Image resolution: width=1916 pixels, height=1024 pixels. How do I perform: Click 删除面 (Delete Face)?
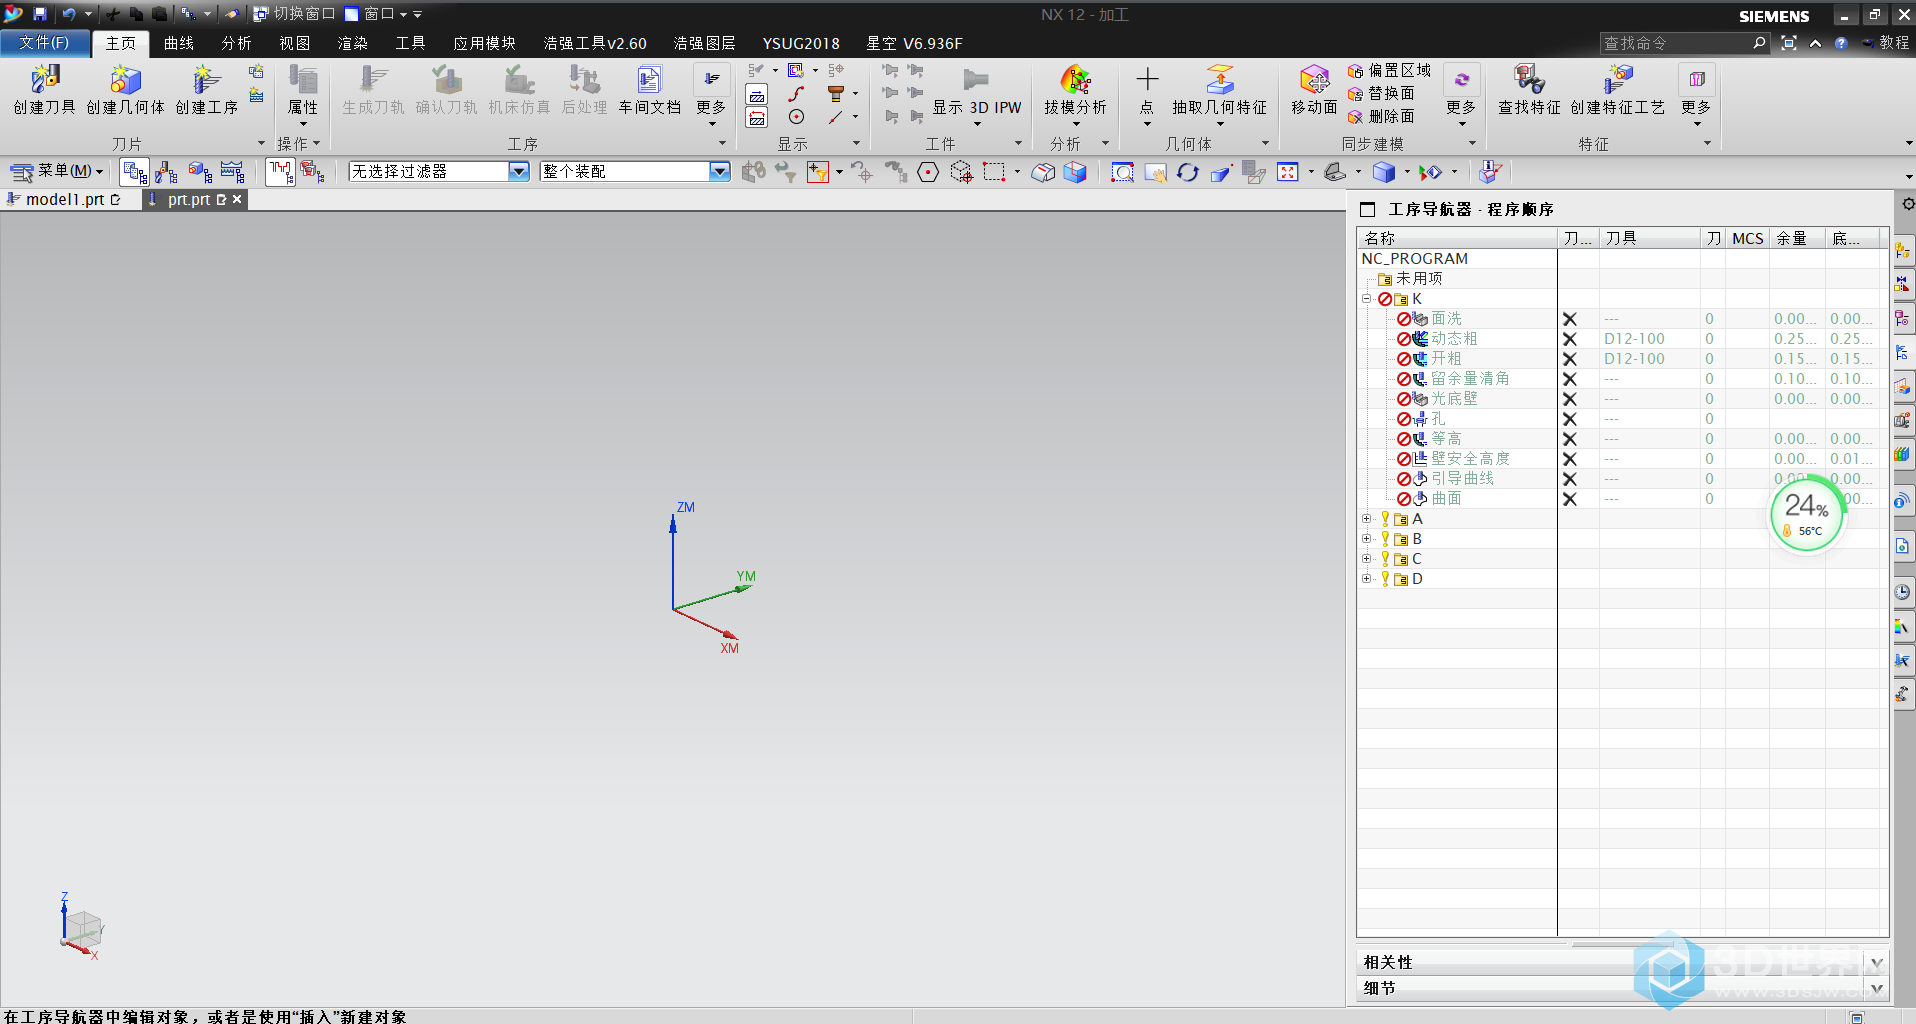coord(1381,116)
